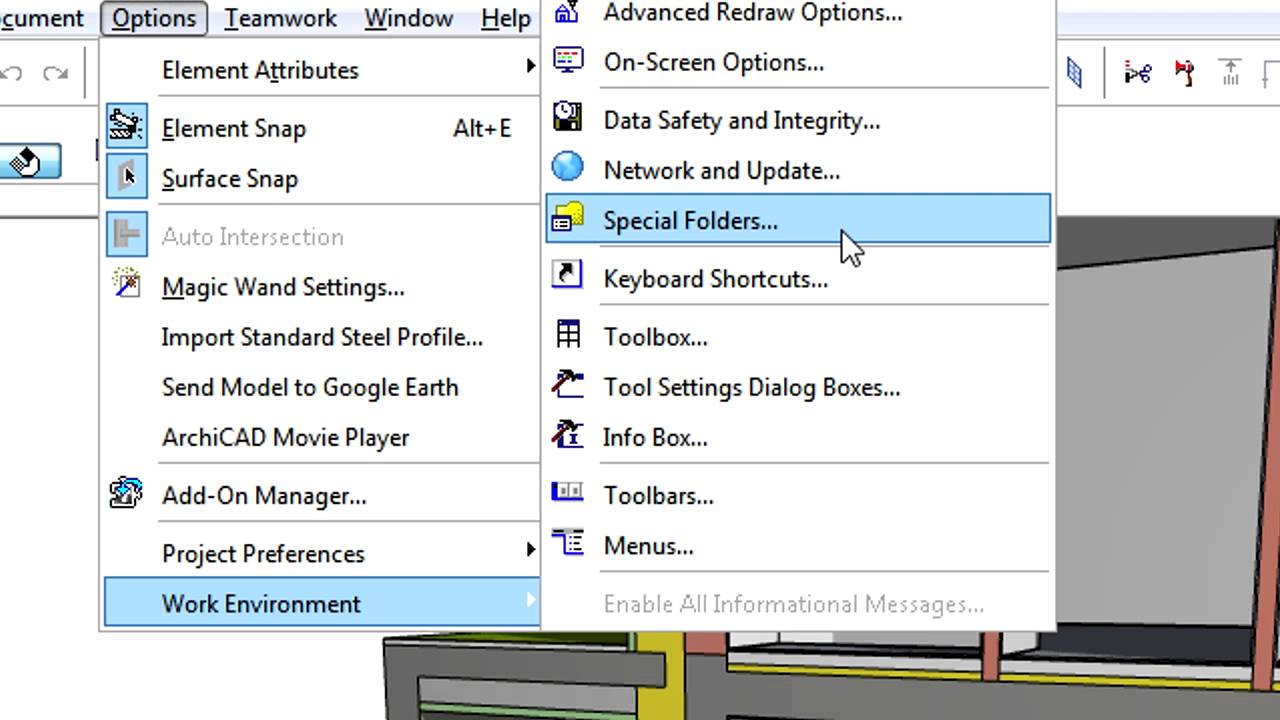The width and height of the screenshot is (1280, 720).
Task: Click the Advanced Redraw Options icon
Action: 568,12
